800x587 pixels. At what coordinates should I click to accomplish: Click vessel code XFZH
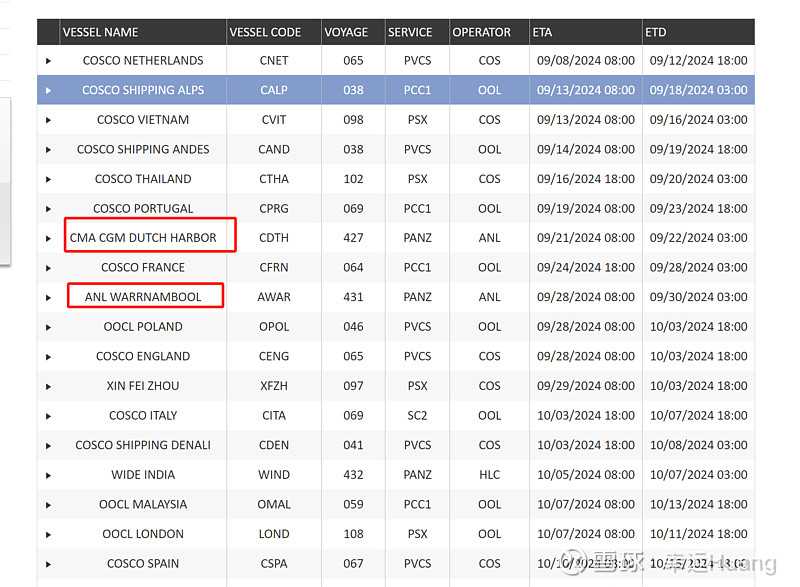pyautogui.click(x=274, y=386)
